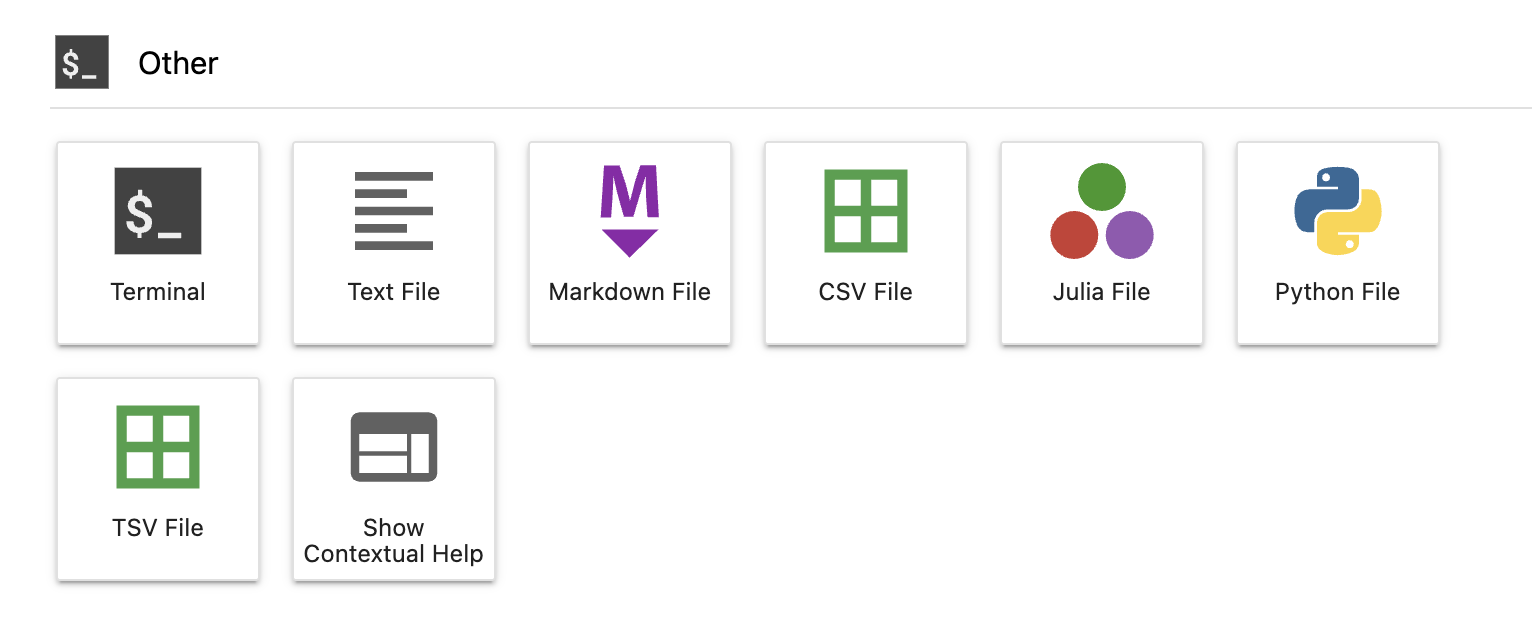This screenshot has width=1532, height=624.
Task: Click the terminal icon beside the Other heading
Action: click(81, 62)
